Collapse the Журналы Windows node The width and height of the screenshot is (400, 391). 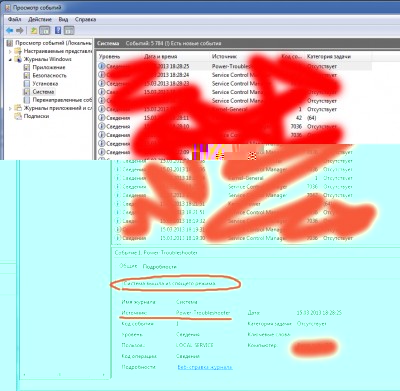tap(10, 59)
